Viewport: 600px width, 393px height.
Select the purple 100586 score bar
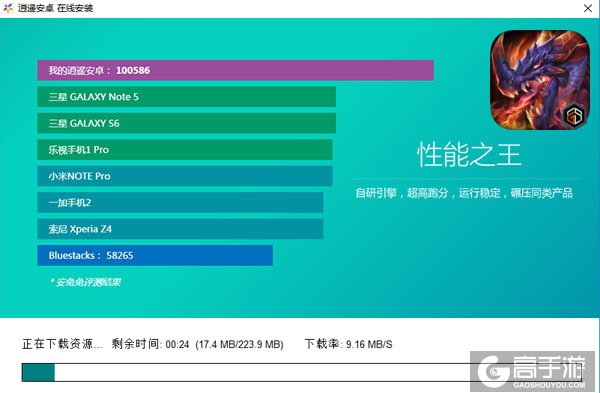coord(235,70)
